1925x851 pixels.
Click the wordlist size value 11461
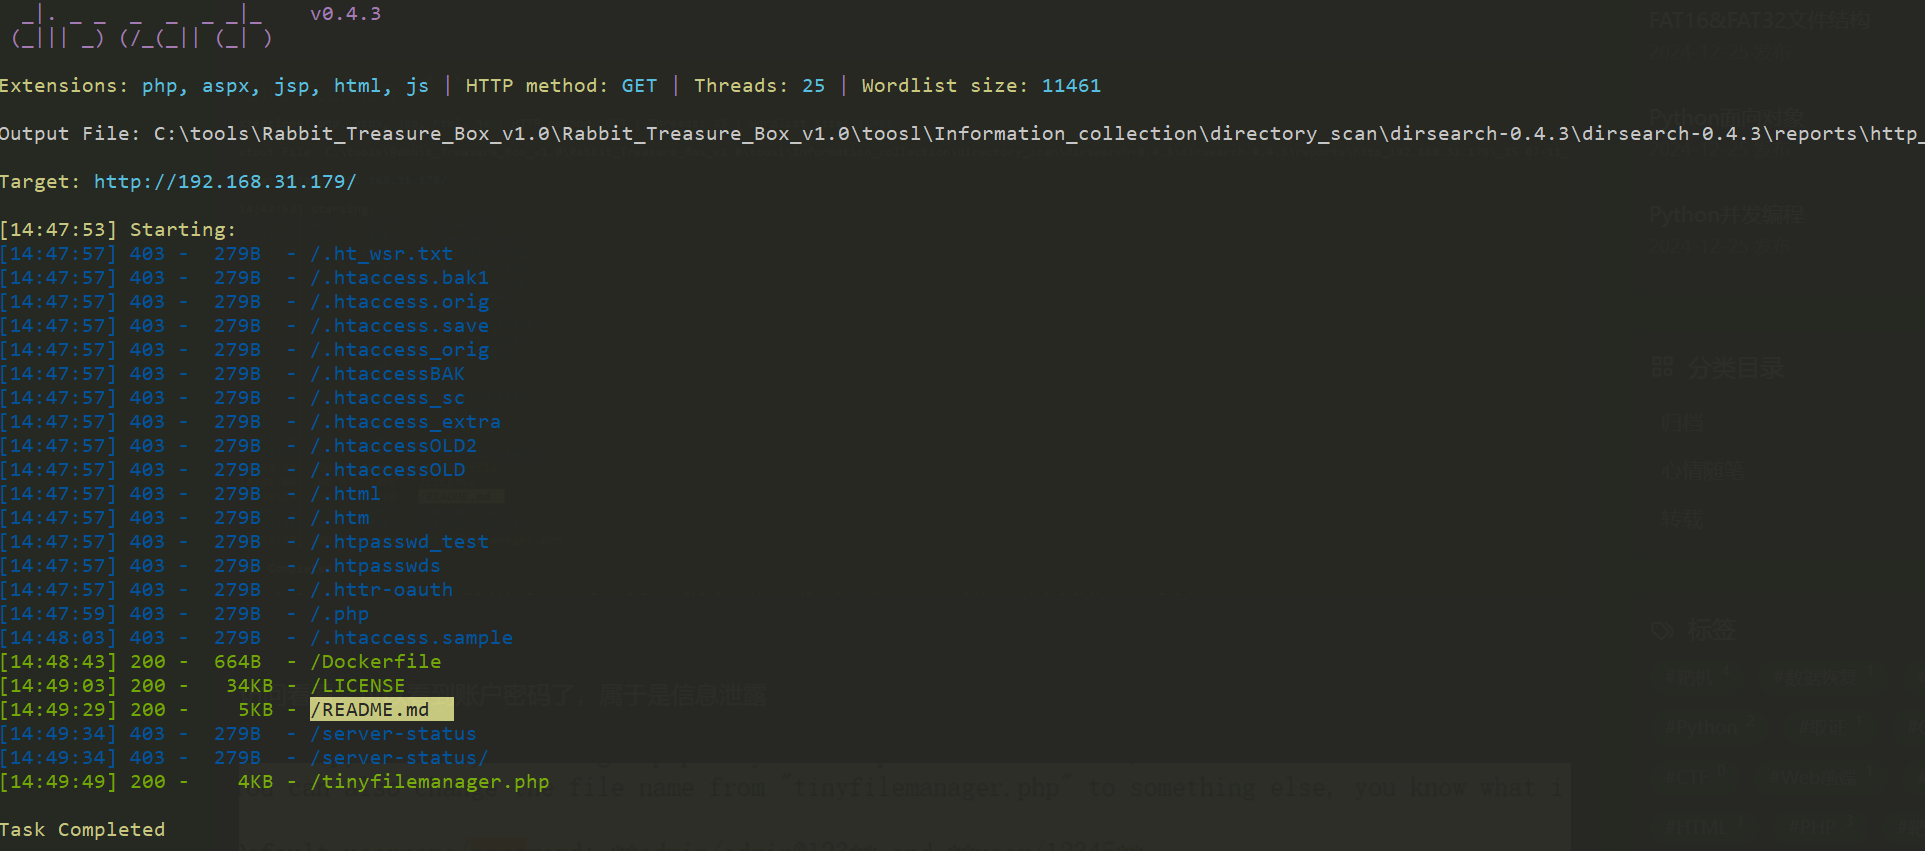pyautogui.click(x=1071, y=86)
